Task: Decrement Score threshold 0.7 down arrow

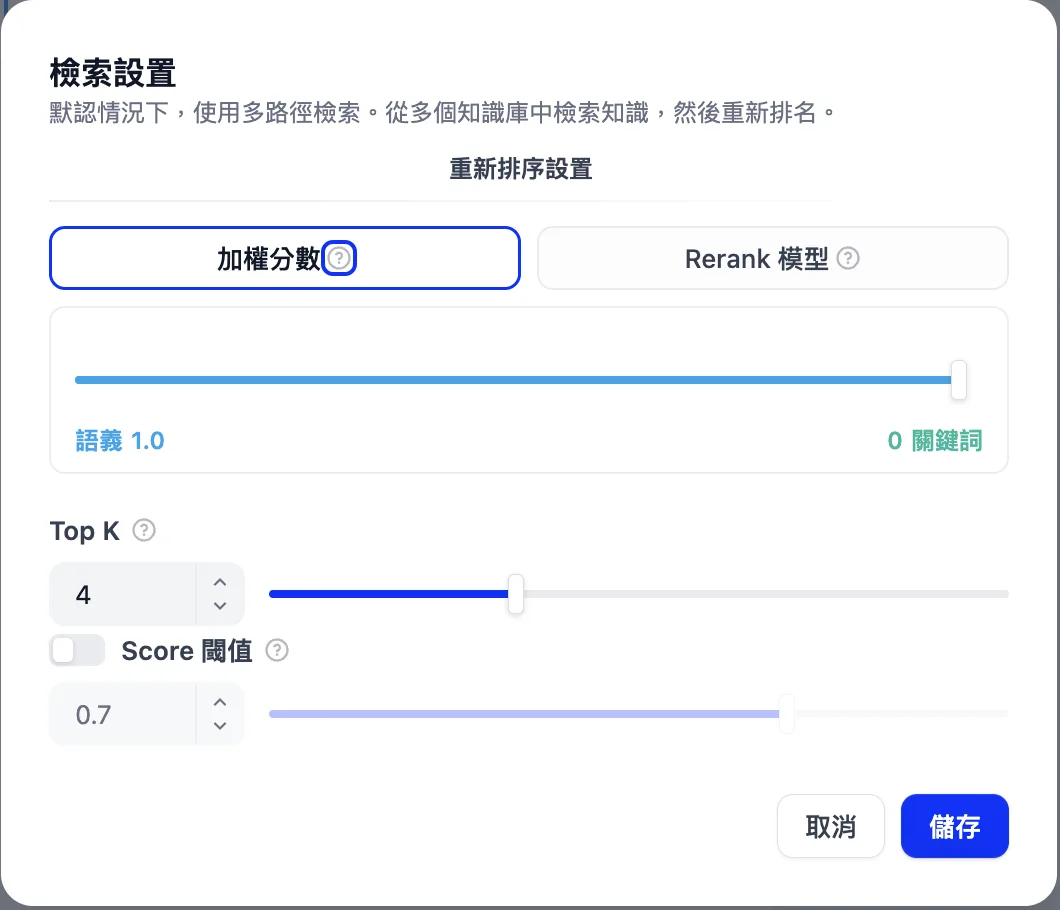Action: coord(220,726)
